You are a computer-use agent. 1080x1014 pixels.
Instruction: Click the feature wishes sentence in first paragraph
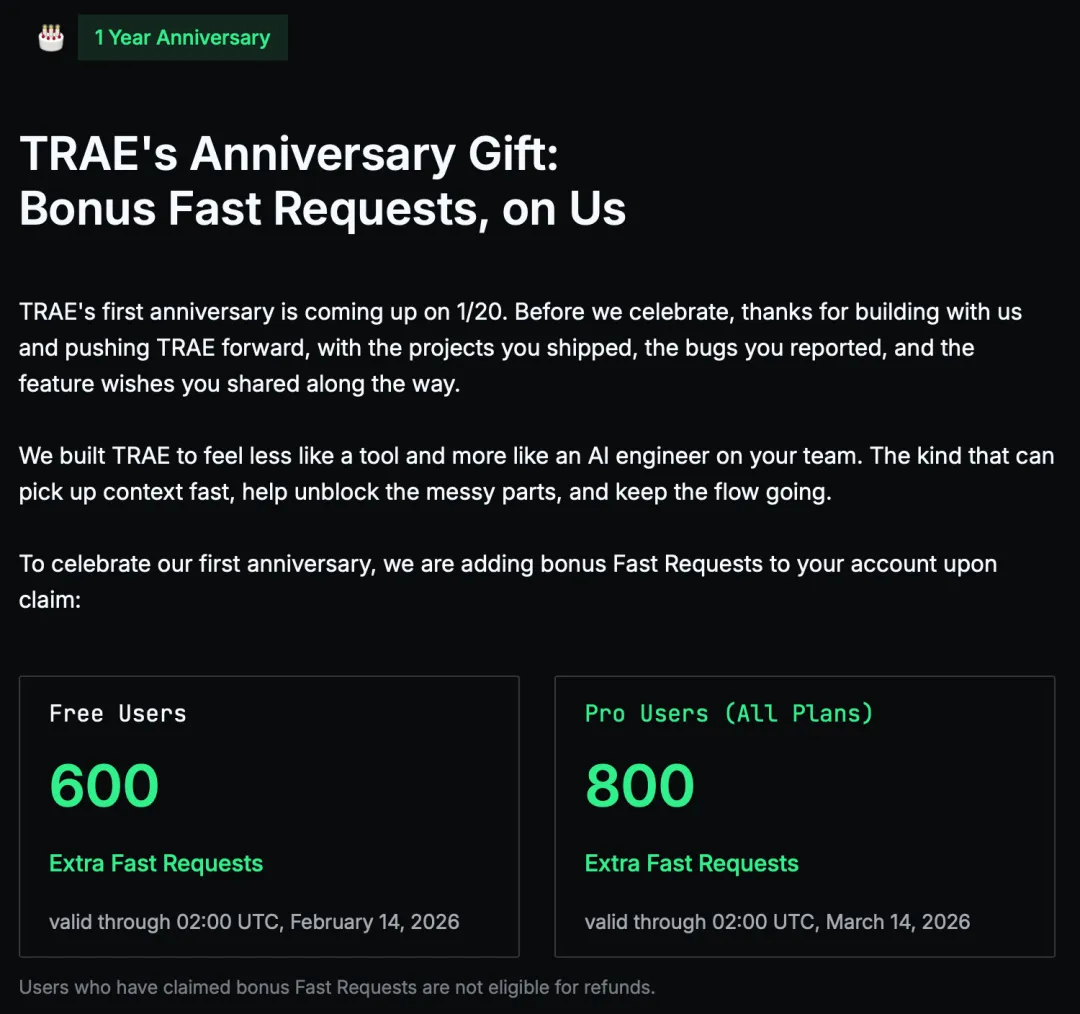tap(239, 384)
